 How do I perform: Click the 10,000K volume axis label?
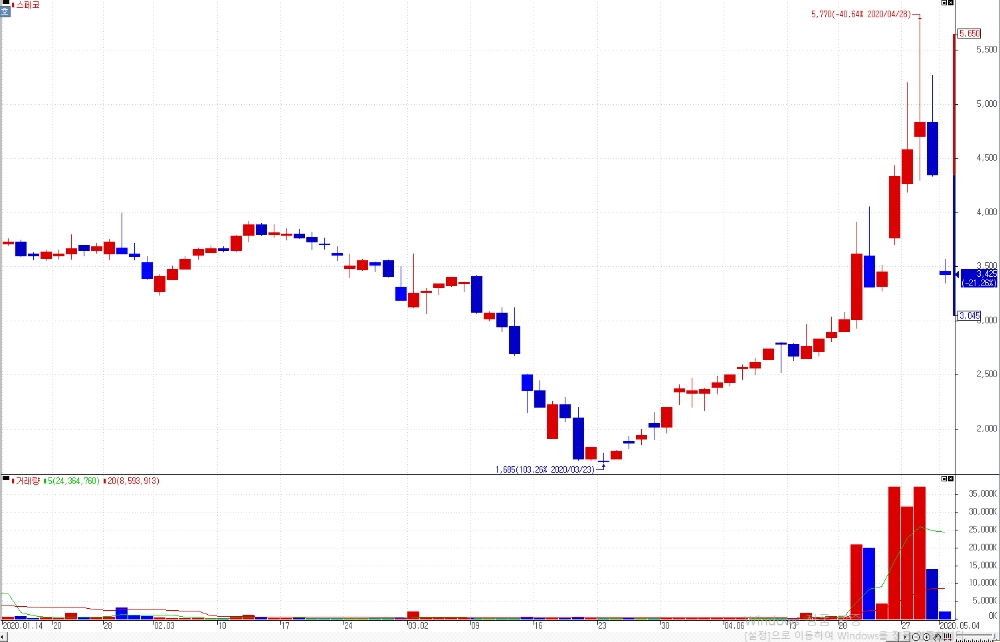click(982, 582)
